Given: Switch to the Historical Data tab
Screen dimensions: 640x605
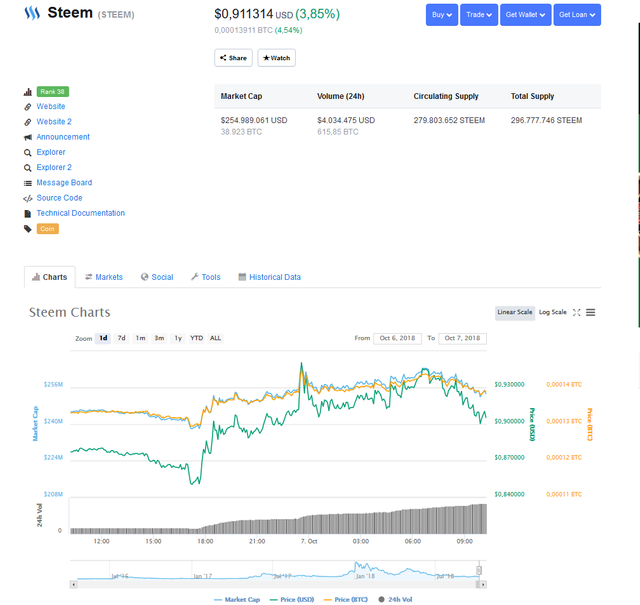Looking at the screenshot, I should click(x=269, y=277).
